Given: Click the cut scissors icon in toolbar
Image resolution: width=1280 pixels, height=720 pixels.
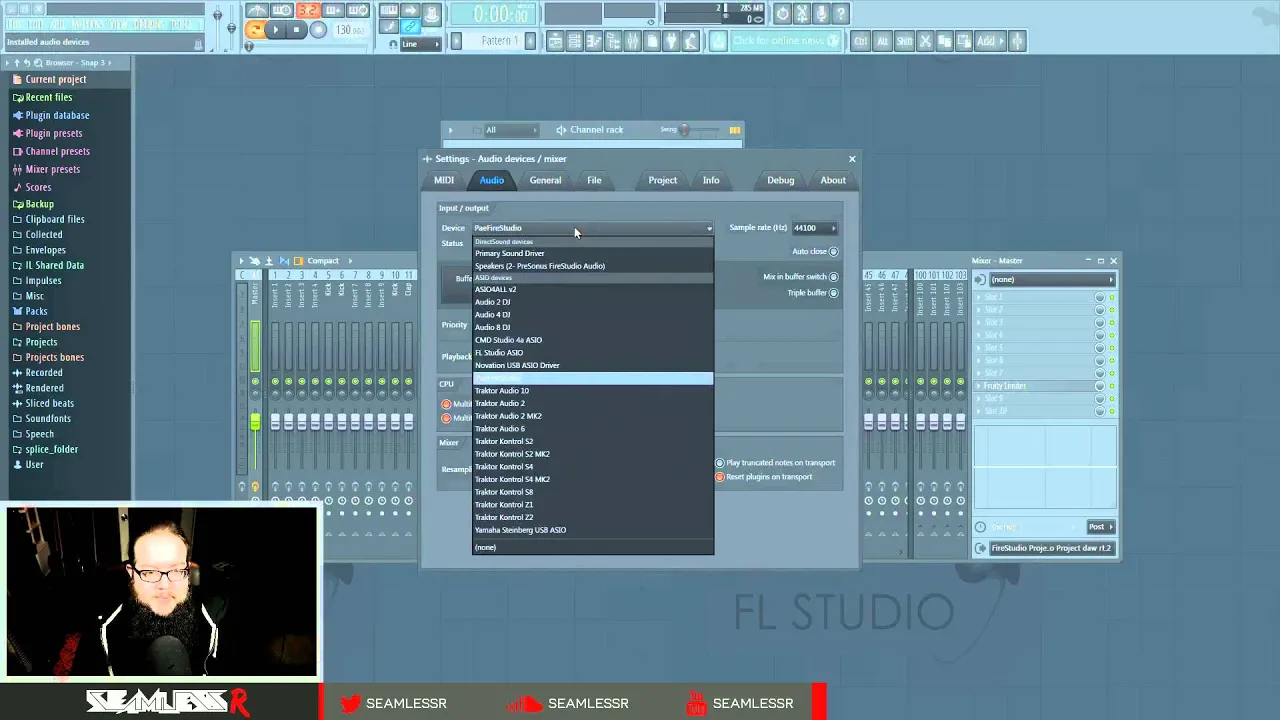Looking at the screenshot, I should (x=925, y=41).
